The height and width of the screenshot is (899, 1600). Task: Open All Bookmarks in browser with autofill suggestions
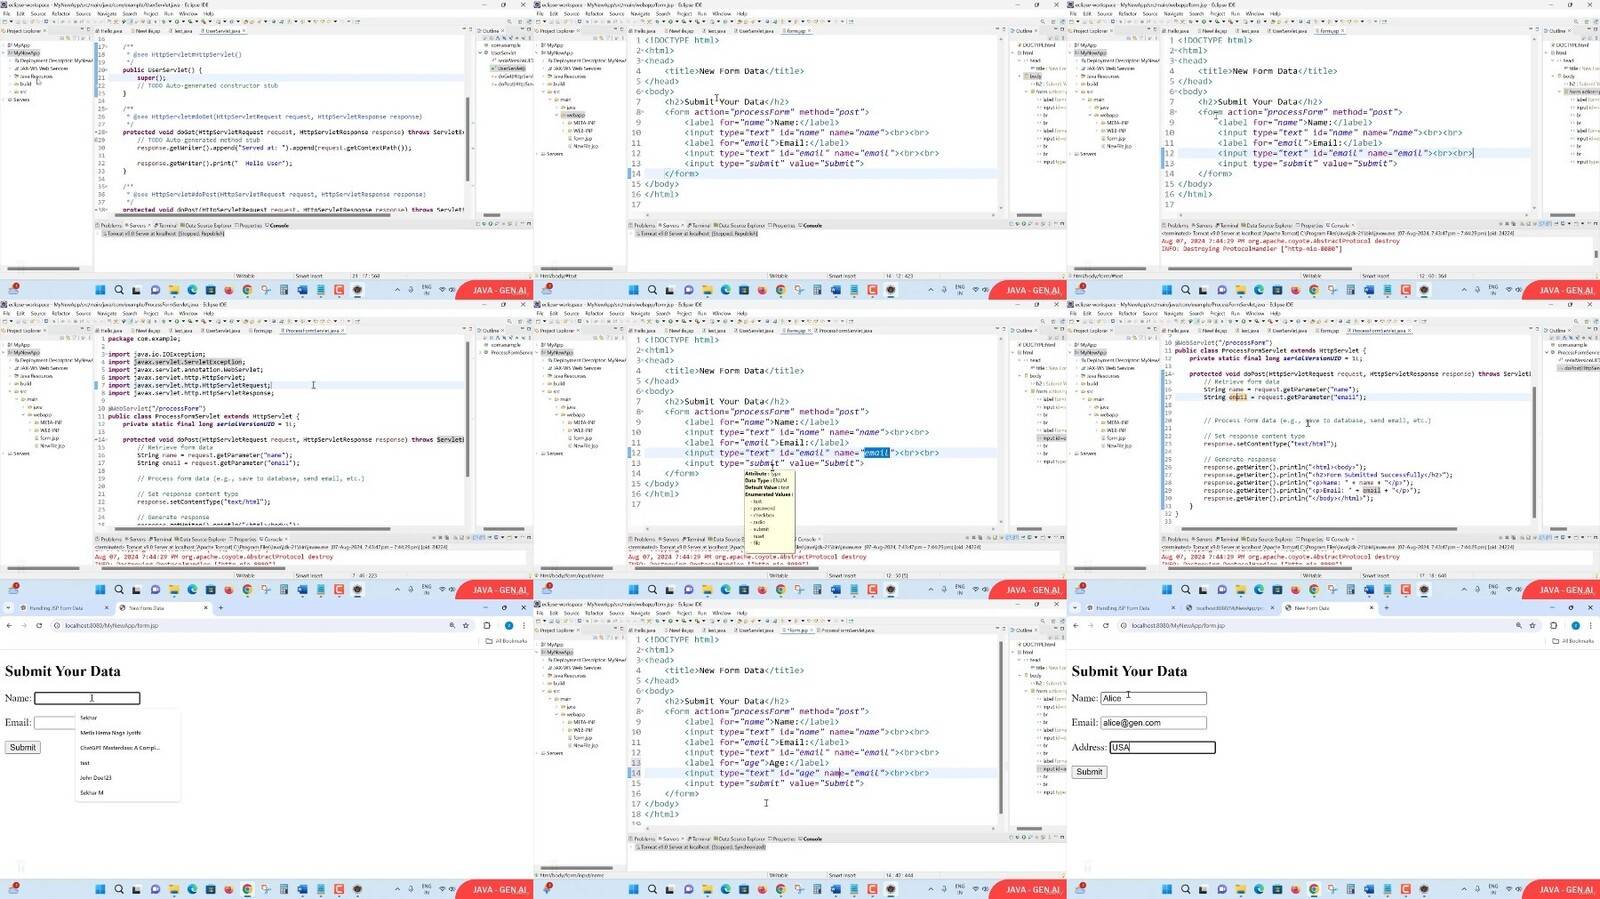tap(505, 641)
